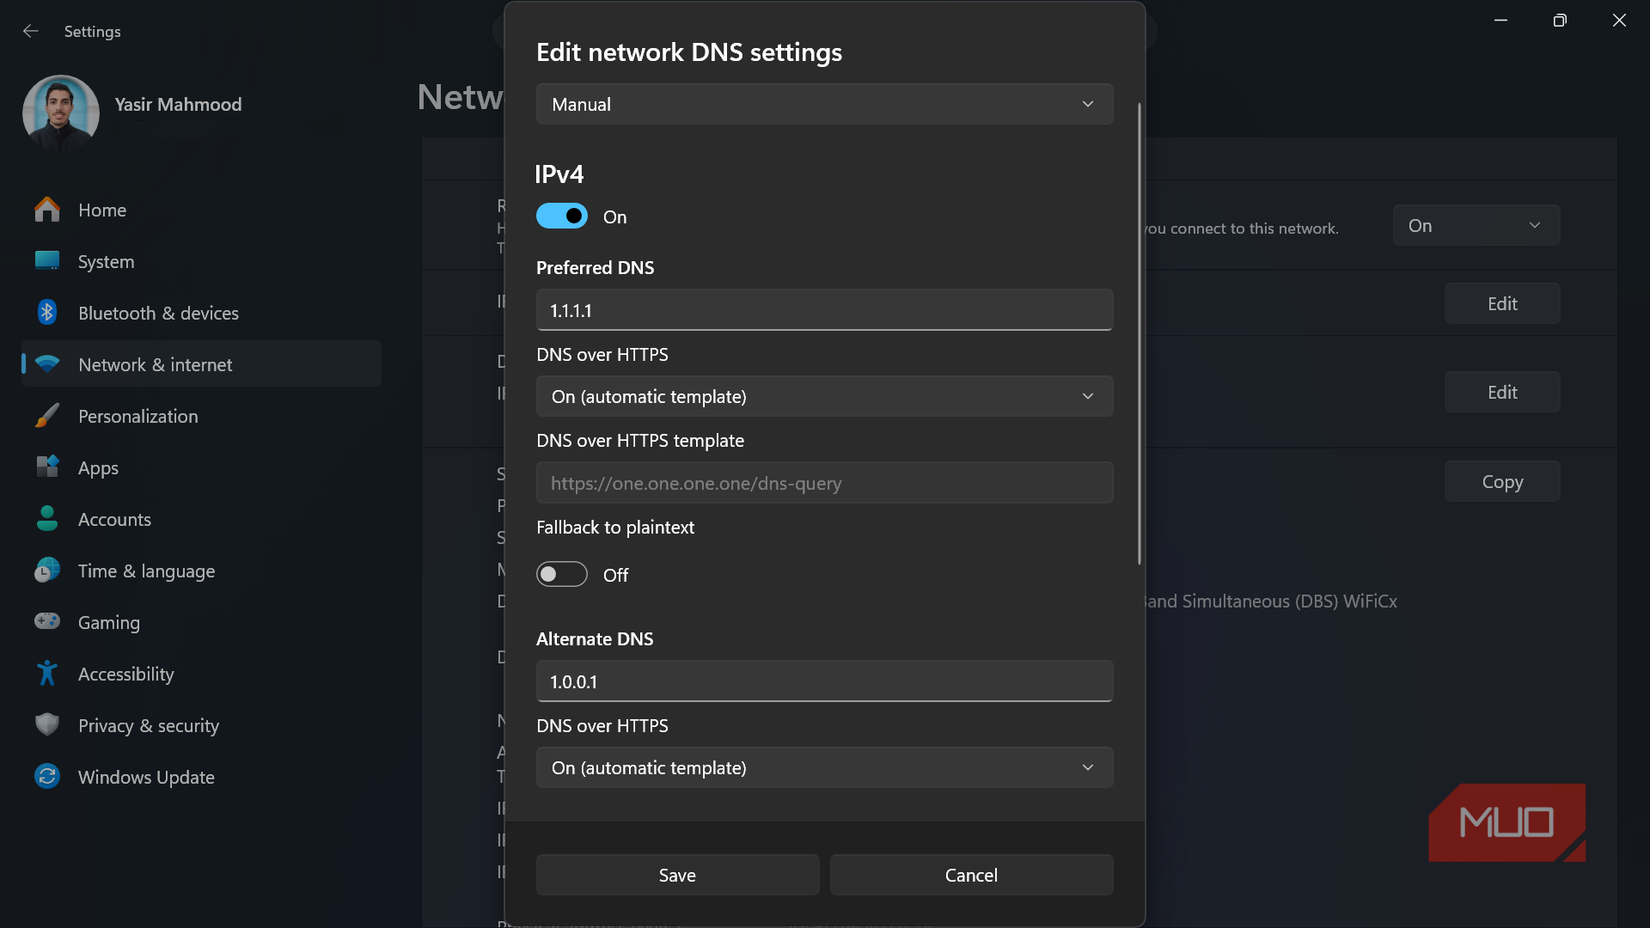Screen dimensions: 1650x928
Task: Click the Personalization paintbrush icon
Action: click(x=47, y=416)
